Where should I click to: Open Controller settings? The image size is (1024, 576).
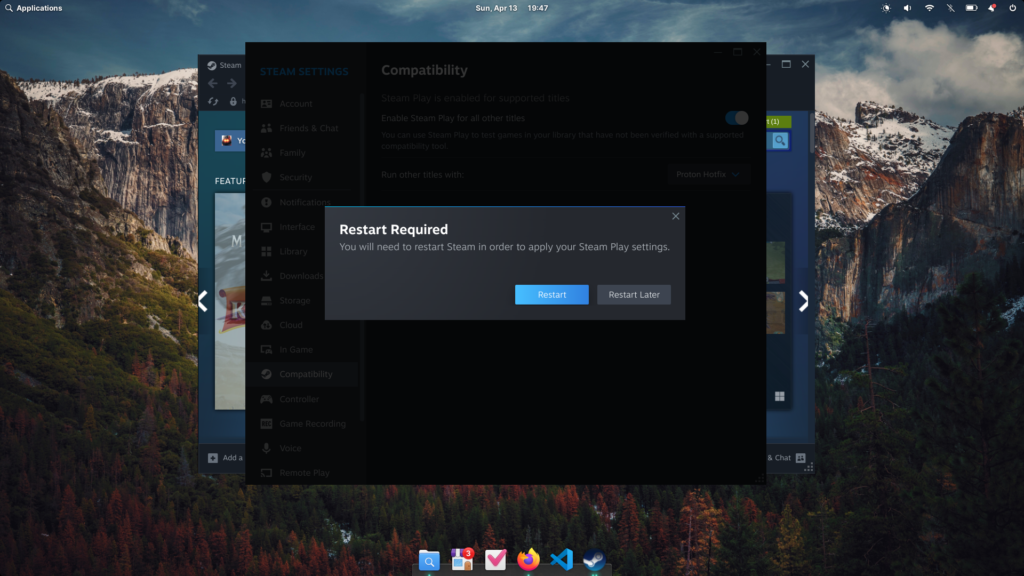304,399
